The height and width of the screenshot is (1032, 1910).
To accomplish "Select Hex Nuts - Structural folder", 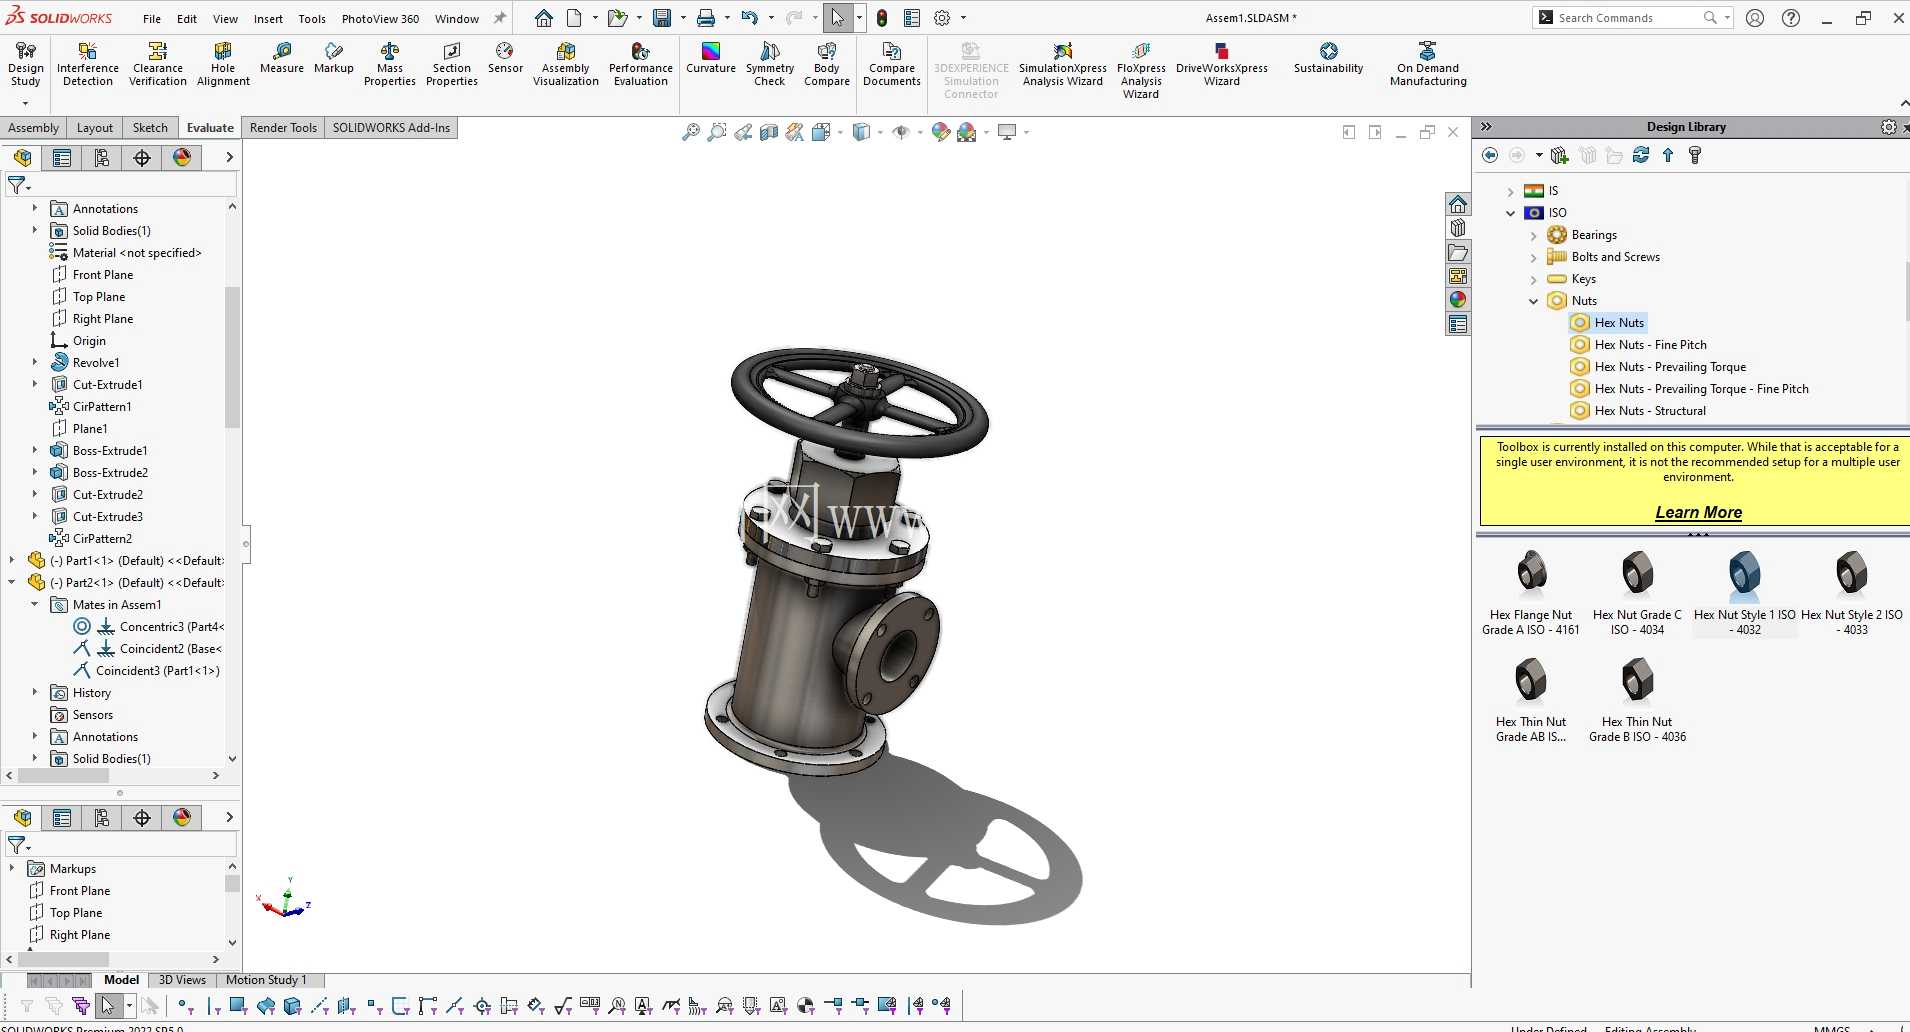I will click(x=1650, y=411).
